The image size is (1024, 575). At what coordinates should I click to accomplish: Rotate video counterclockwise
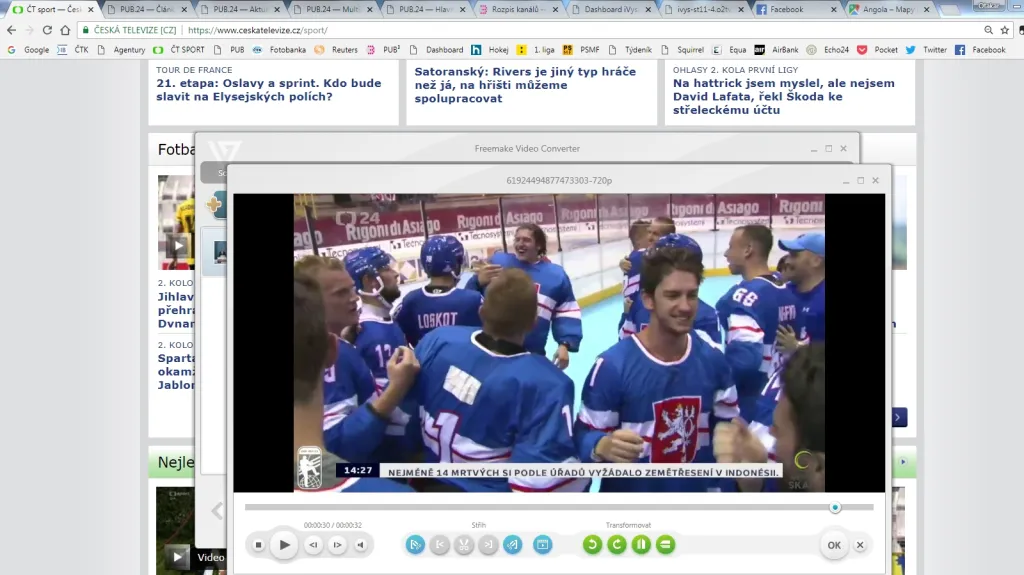point(592,545)
